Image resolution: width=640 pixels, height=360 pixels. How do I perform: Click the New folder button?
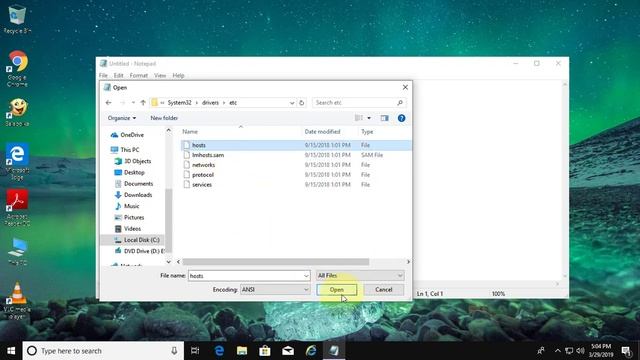click(x=164, y=118)
